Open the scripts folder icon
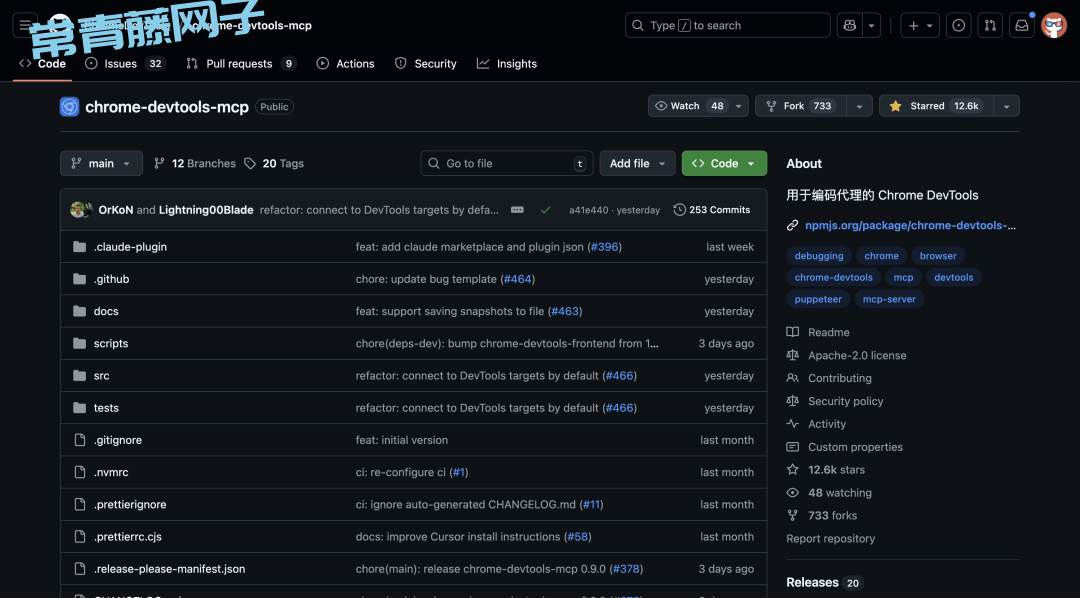 coord(79,343)
